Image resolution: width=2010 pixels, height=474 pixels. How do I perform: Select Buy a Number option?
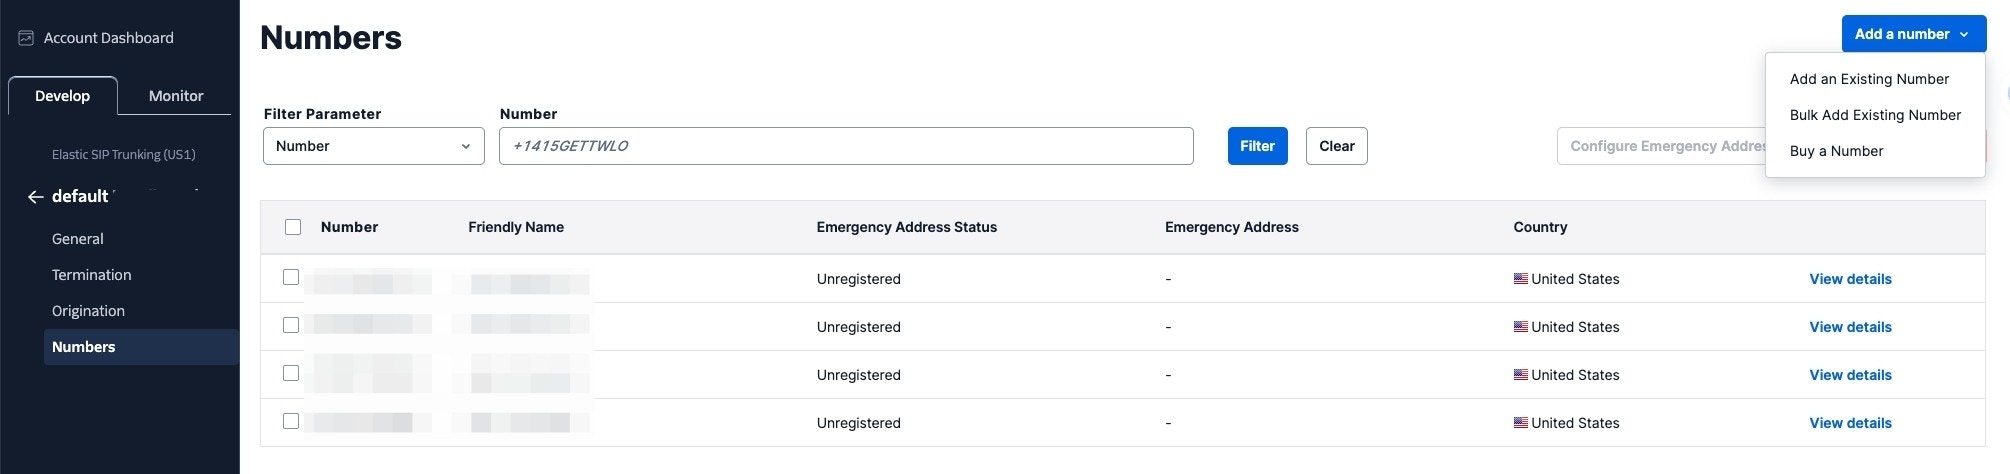[1836, 151]
